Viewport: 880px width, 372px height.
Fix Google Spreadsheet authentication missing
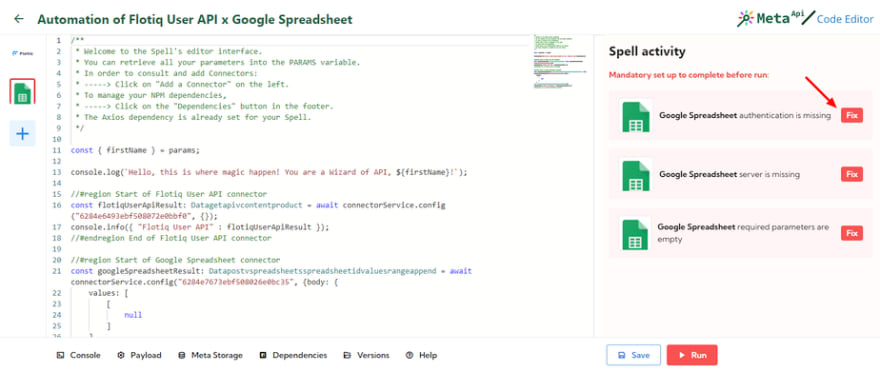851,116
